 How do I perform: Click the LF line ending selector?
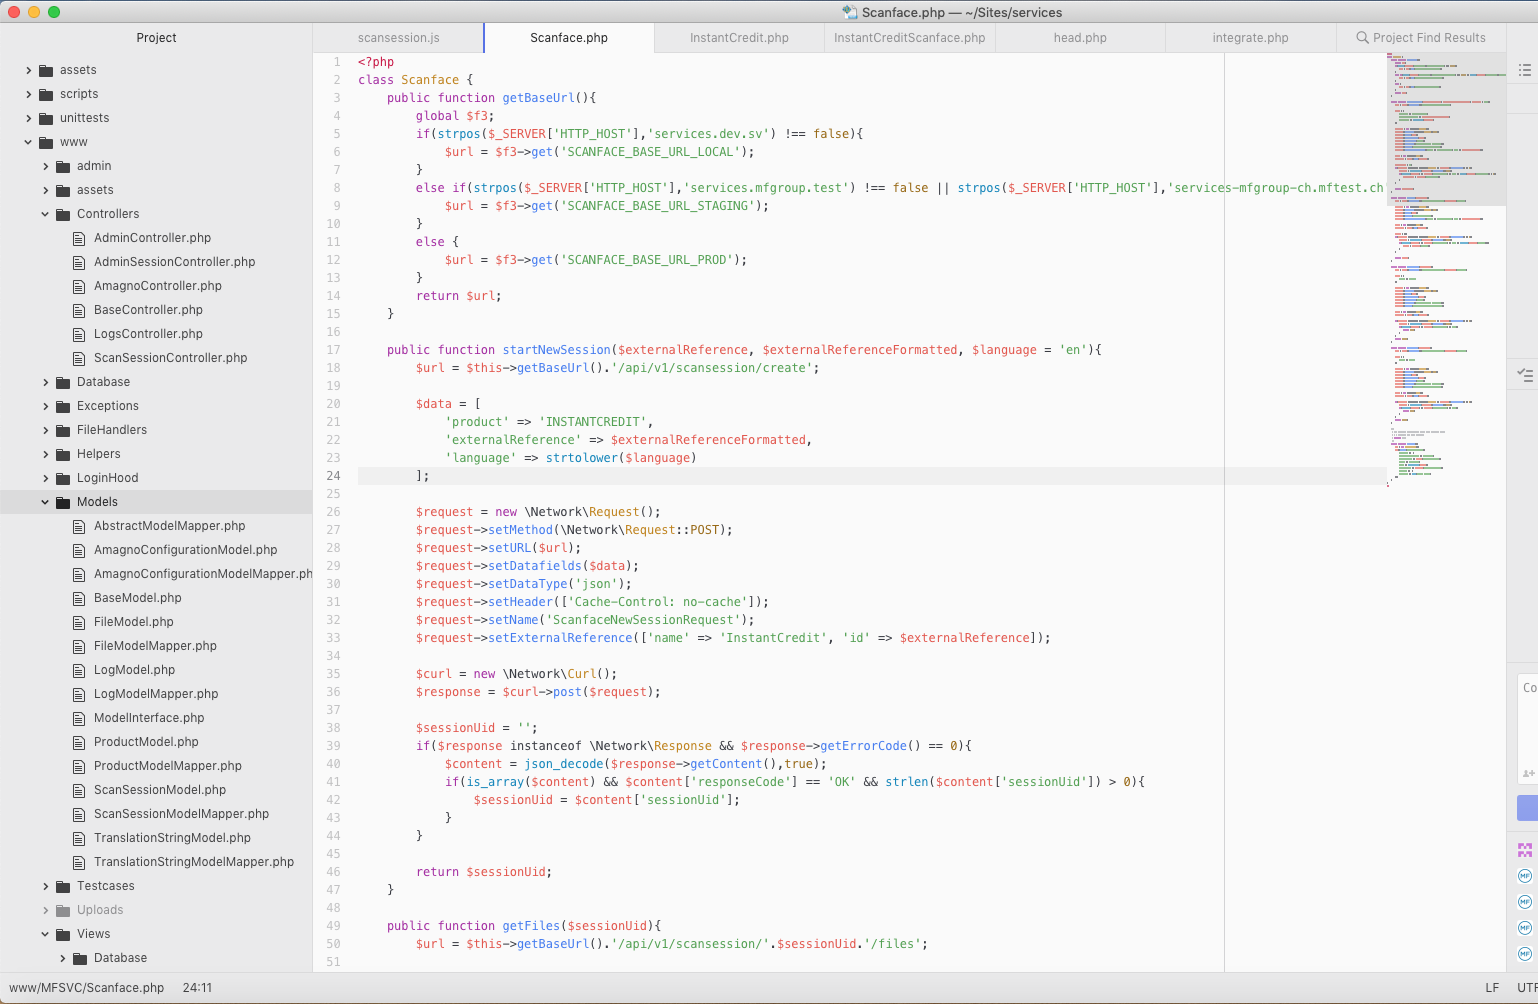pos(1492,987)
